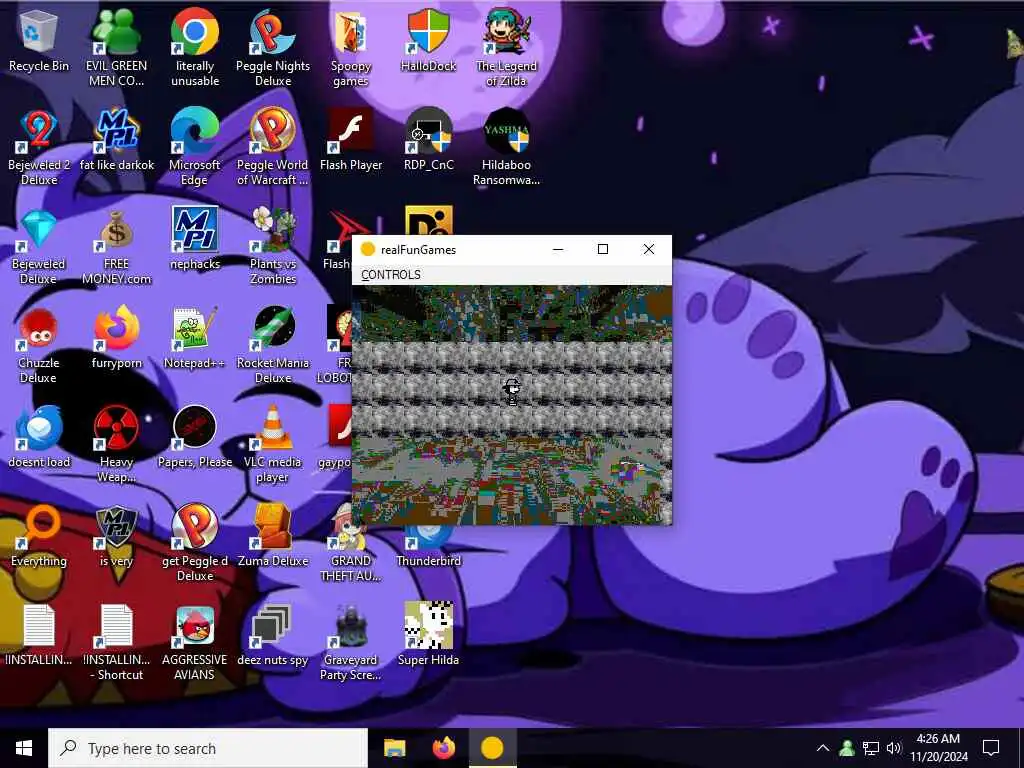Open the !INSTALLIN... - Shortcut file
1024x768 pixels.
point(116,643)
